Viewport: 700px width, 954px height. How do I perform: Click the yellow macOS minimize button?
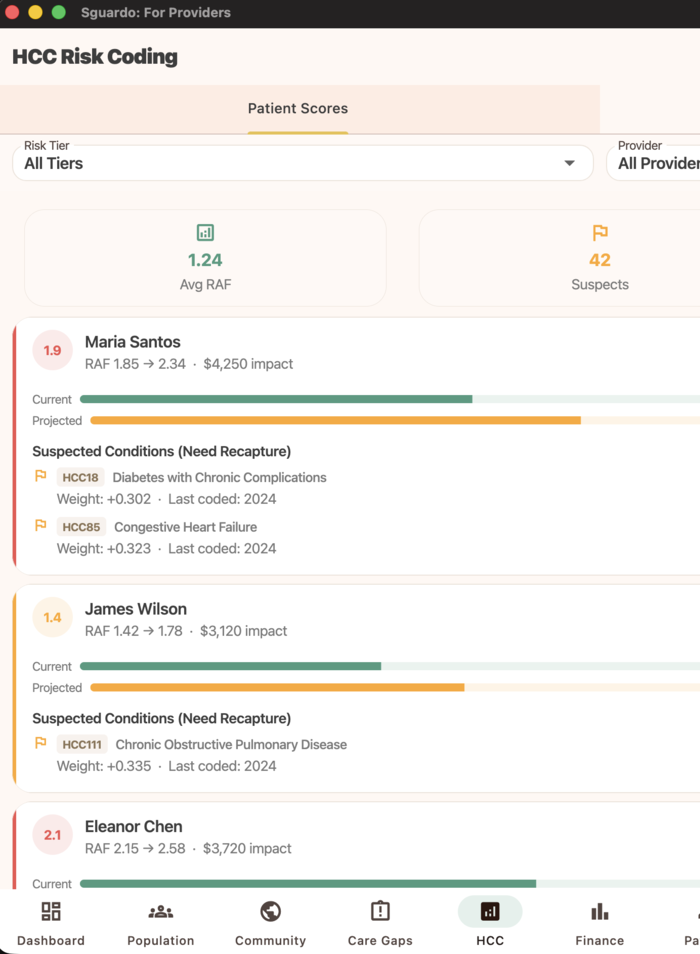(35, 12)
